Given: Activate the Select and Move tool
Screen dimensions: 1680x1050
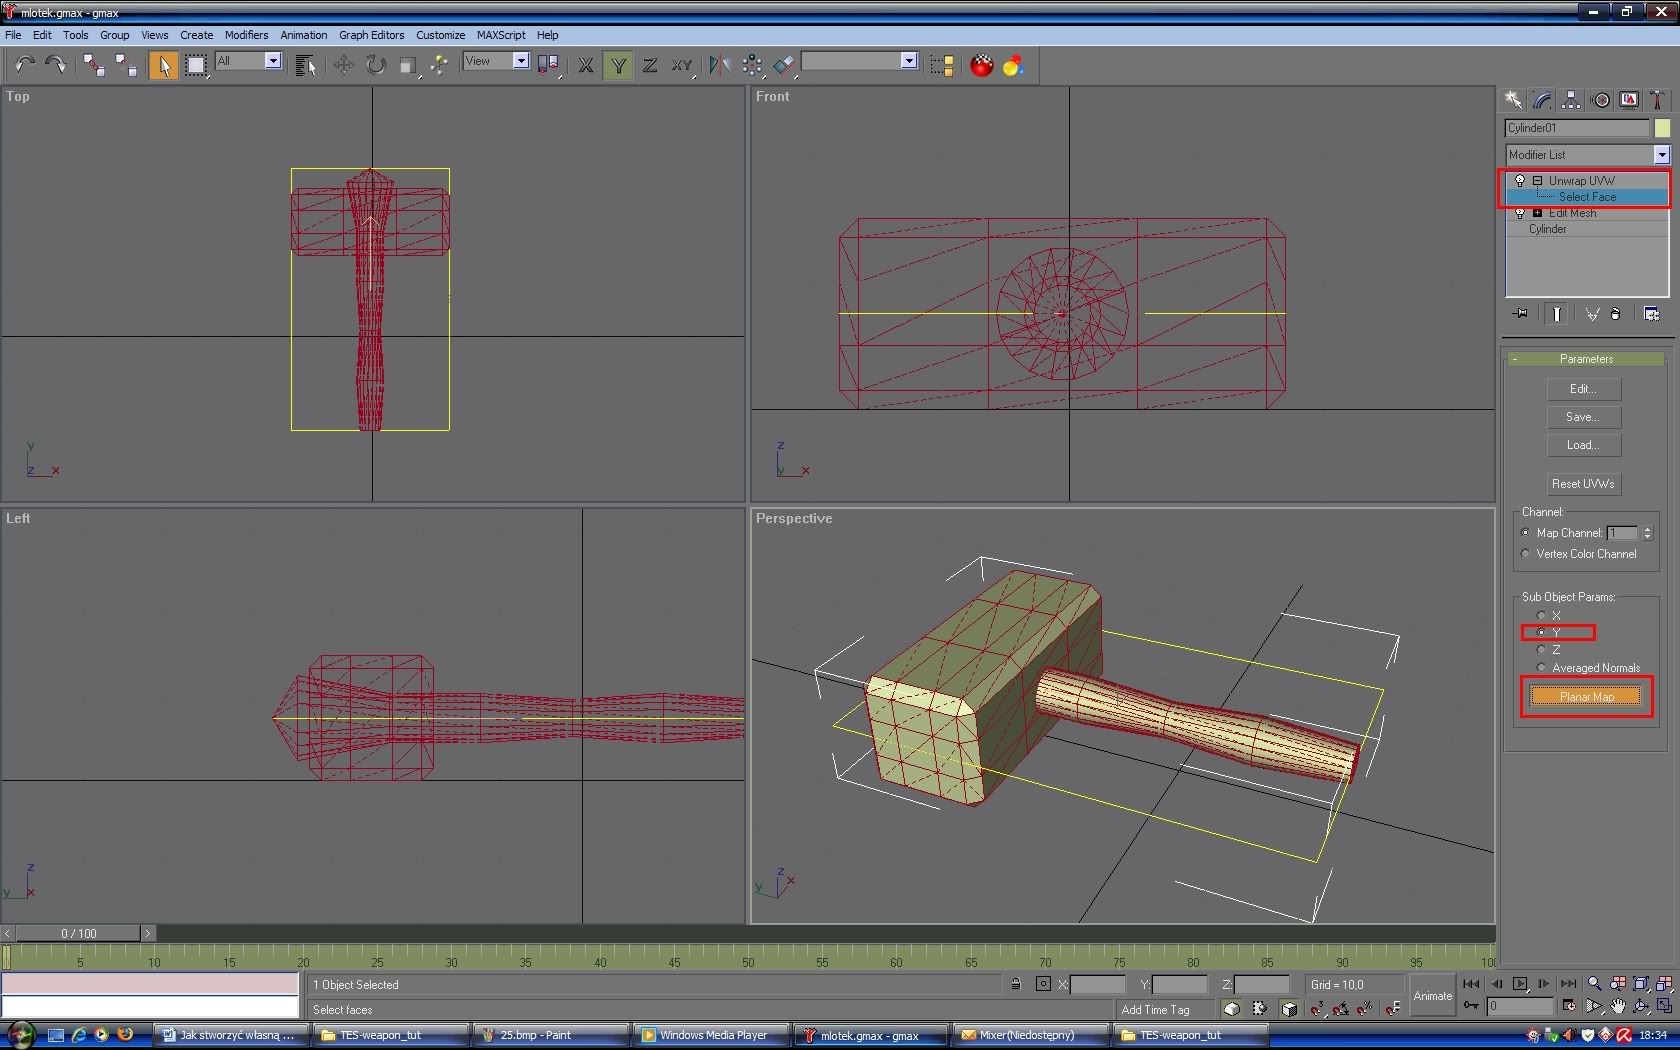Looking at the screenshot, I should (343, 65).
